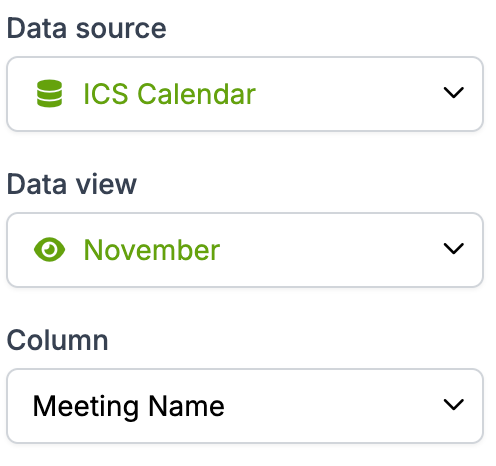Open the Data source dropdown
496x466 pixels.
245,94
